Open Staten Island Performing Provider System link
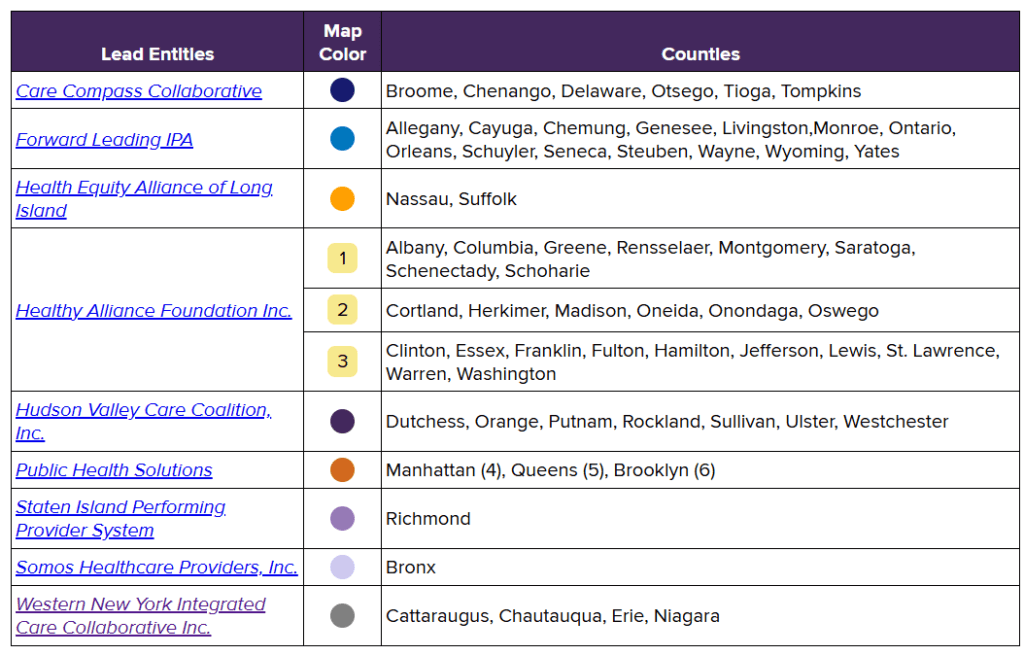Viewport: 1024px width, 655px height. pyautogui.click(x=120, y=508)
